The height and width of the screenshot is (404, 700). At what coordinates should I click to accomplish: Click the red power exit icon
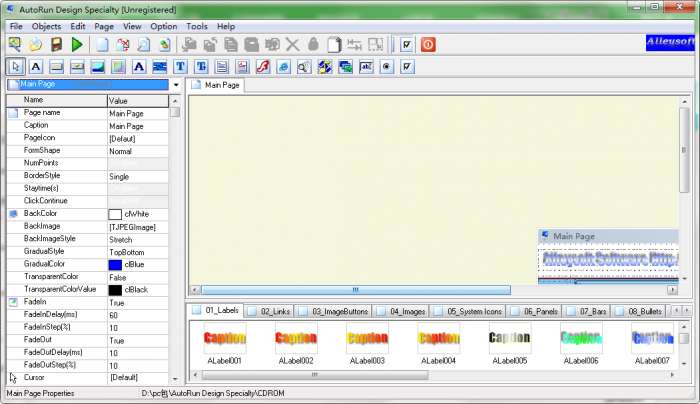tap(428, 45)
